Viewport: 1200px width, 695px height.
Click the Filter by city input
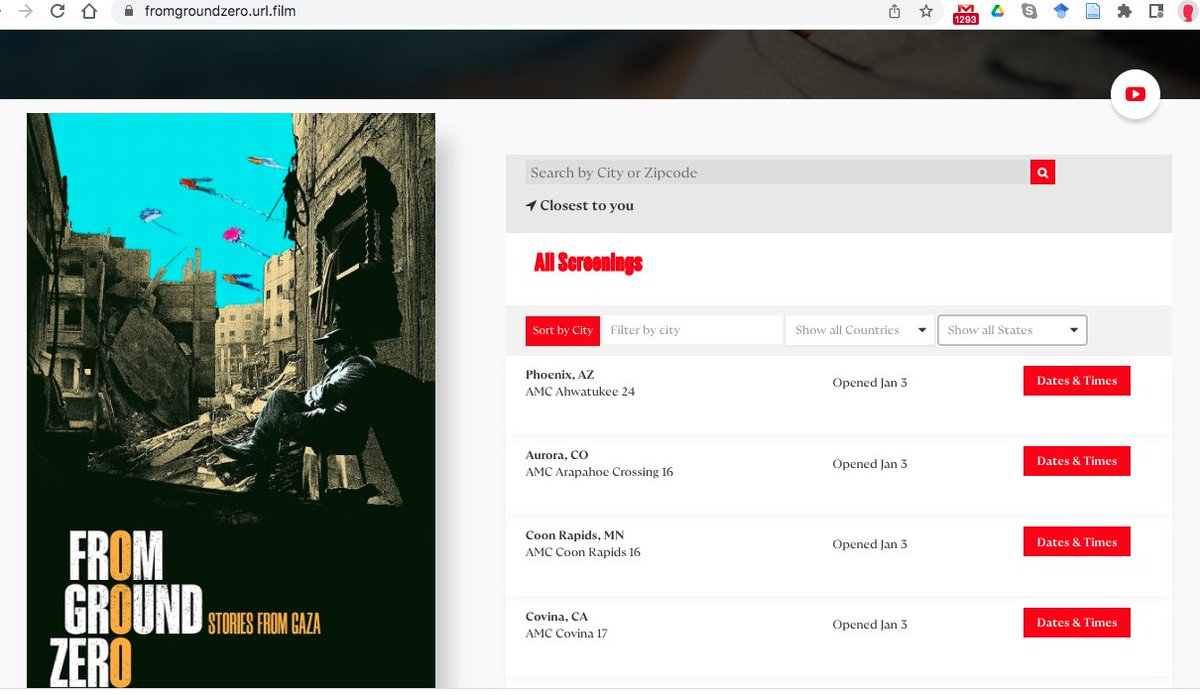pyautogui.click(x=692, y=330)
